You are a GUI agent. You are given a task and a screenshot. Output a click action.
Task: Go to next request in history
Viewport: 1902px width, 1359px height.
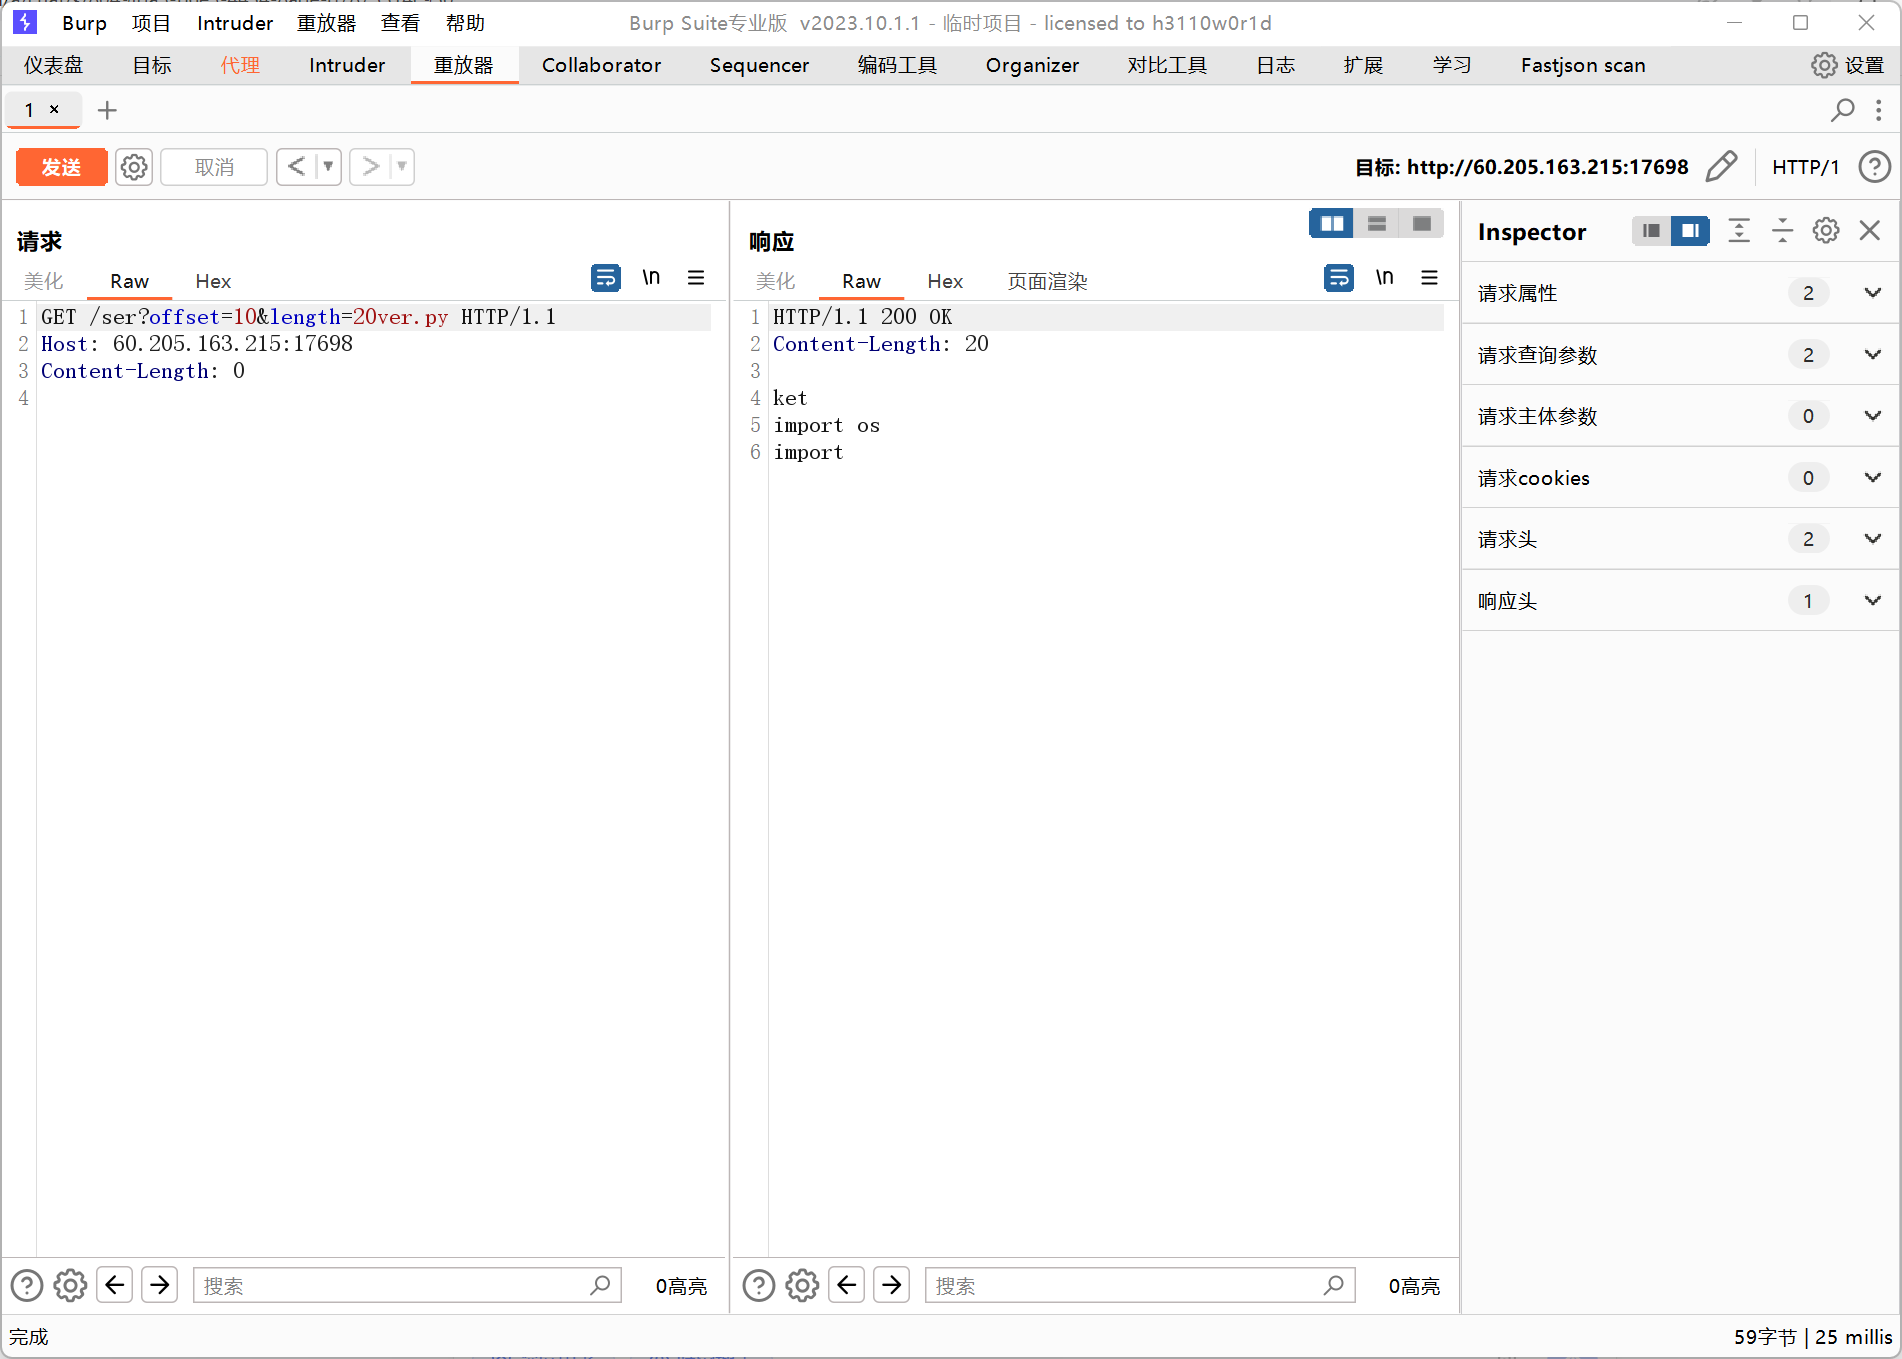(370, 166)
